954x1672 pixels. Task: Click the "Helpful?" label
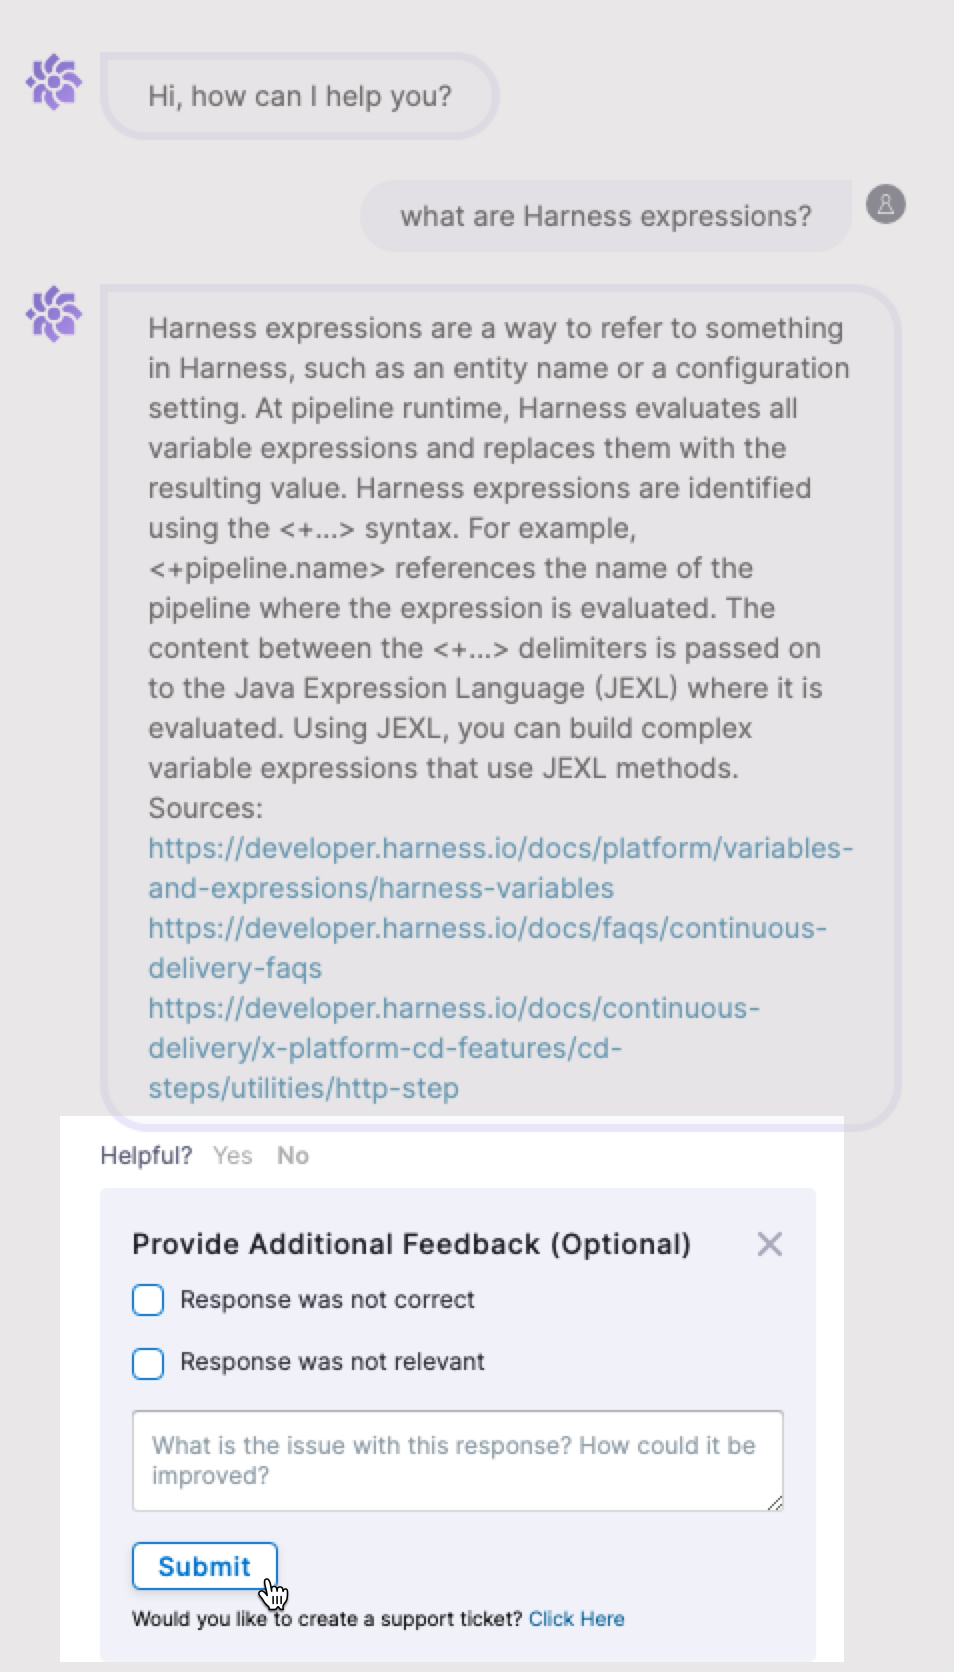click(146, 1156)
